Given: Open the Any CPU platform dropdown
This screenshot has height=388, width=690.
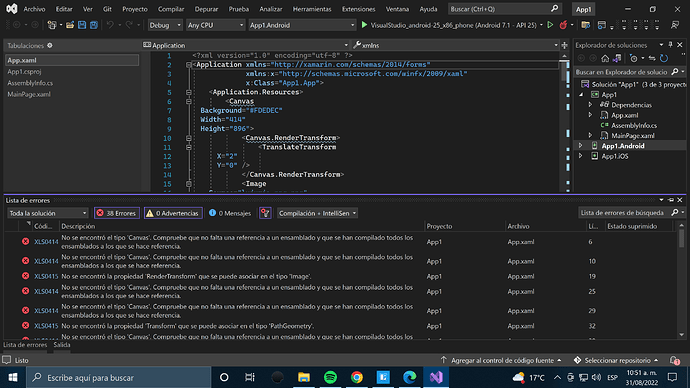Looking at the screenshot, I should click(215, 25).
